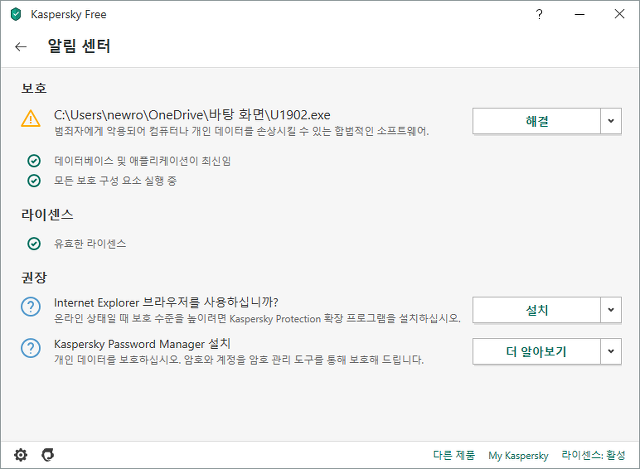Viewport: 640px width, 469px height.
Task: Click the 보호 section header
Action: click(x=34, y=88)
